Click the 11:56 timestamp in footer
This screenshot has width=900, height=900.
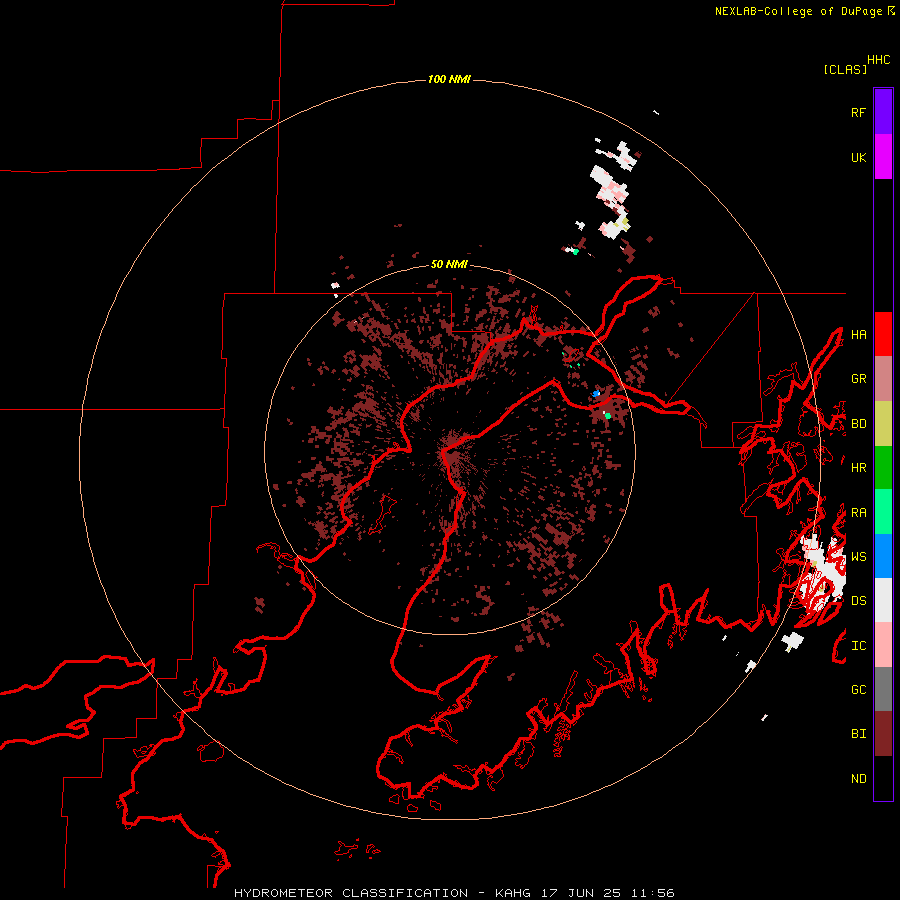point(652,893)
